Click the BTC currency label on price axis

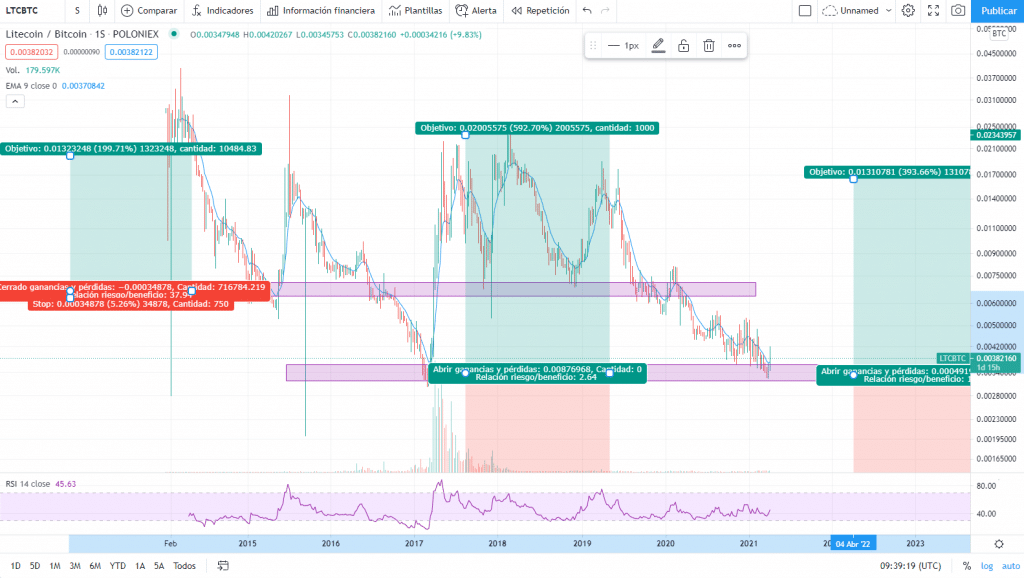coord(999,33)
